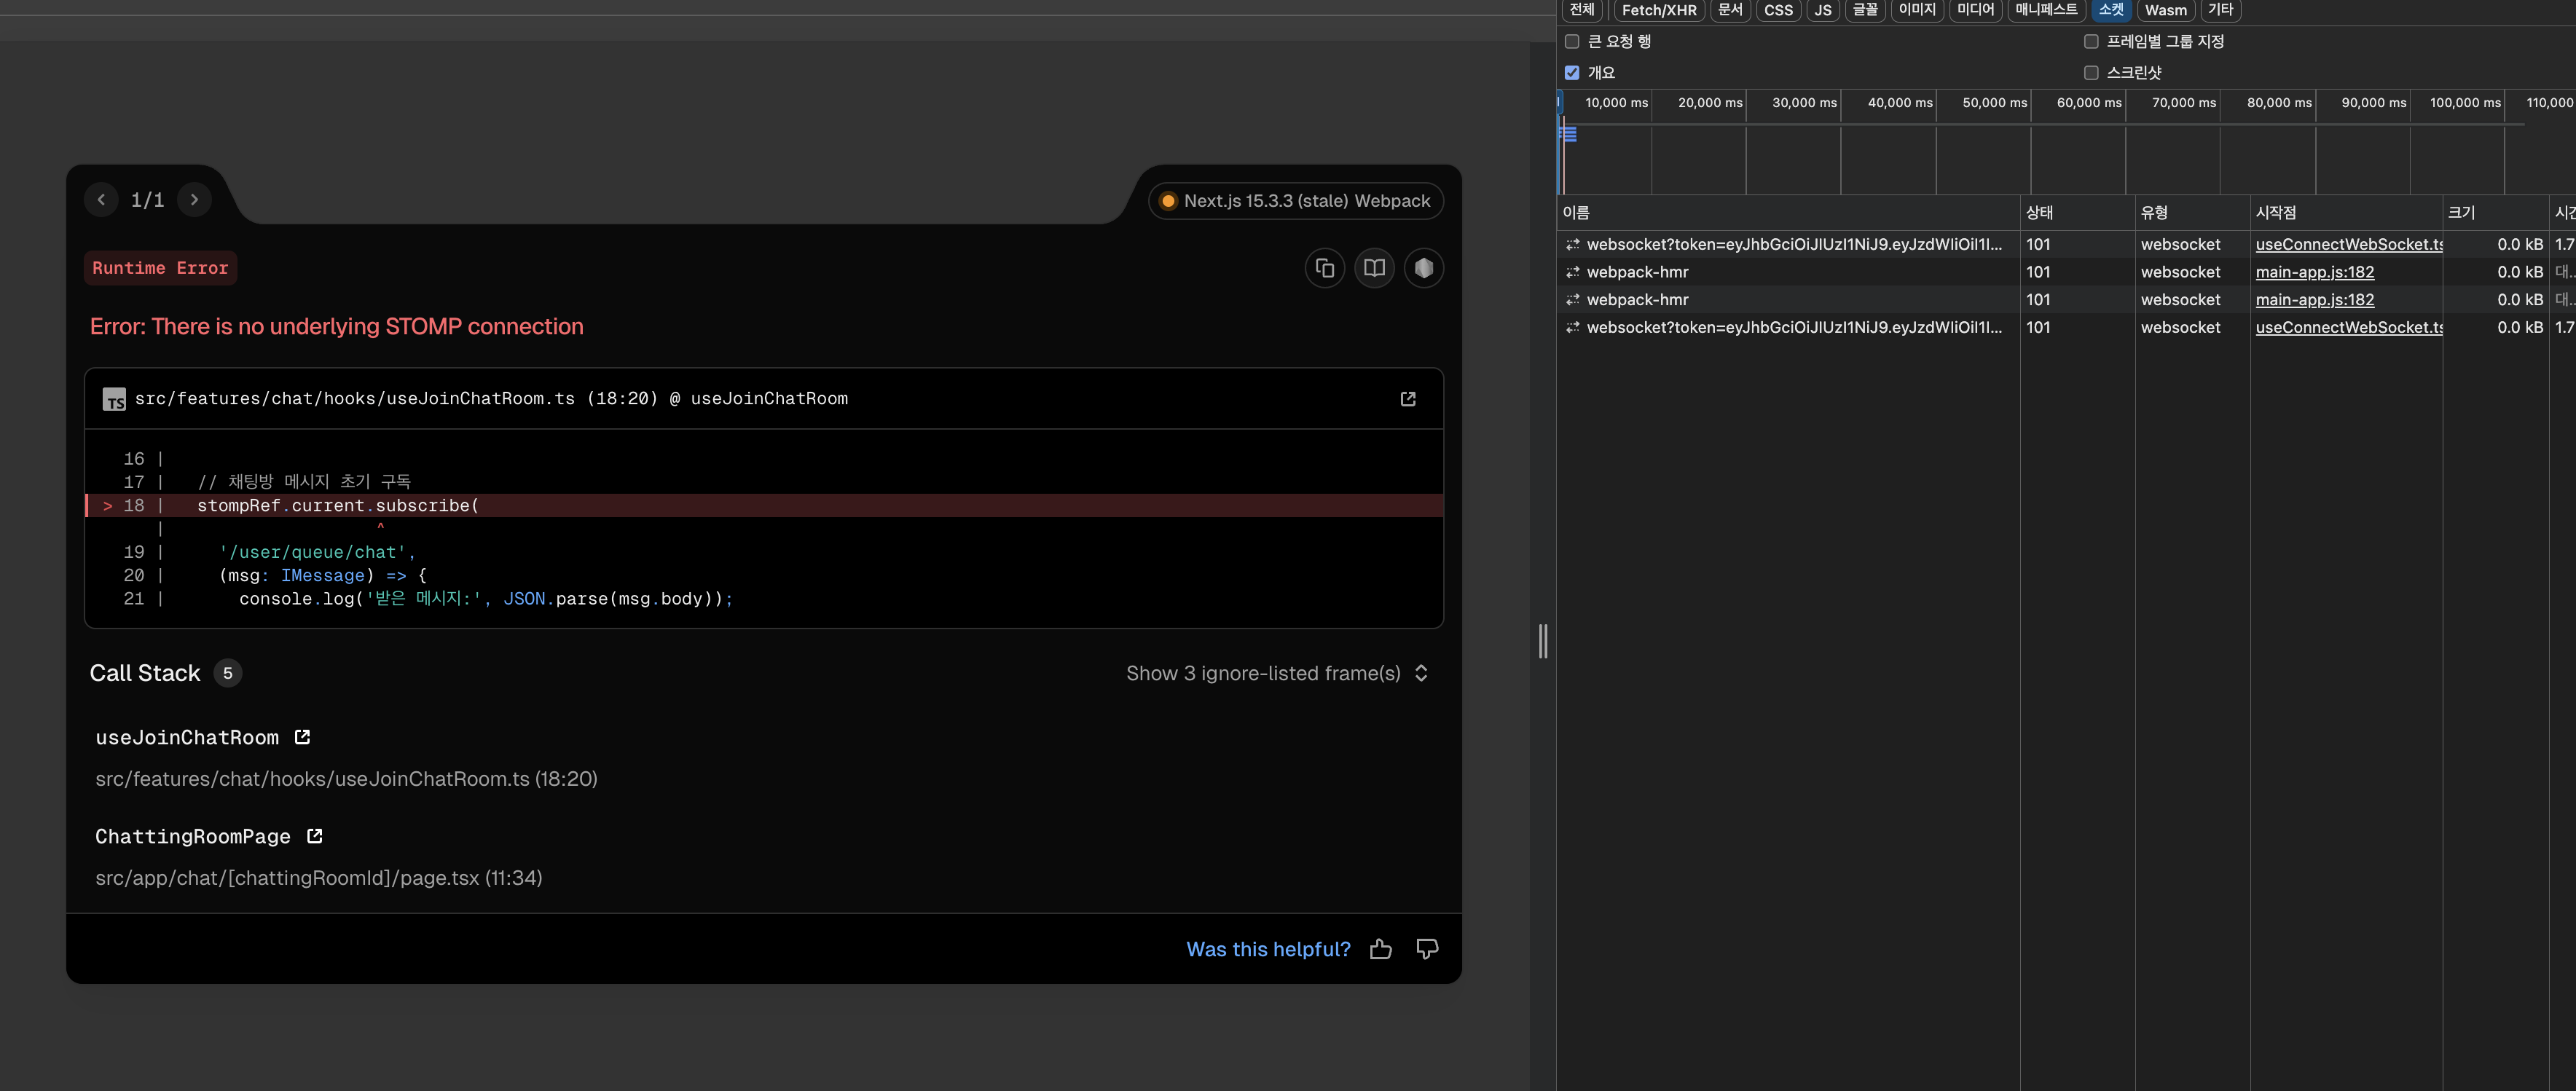Open useJoinChatRoom.ts in editor icon
Viewport: 2576px width, 1091px height.
coord(1408,399)
